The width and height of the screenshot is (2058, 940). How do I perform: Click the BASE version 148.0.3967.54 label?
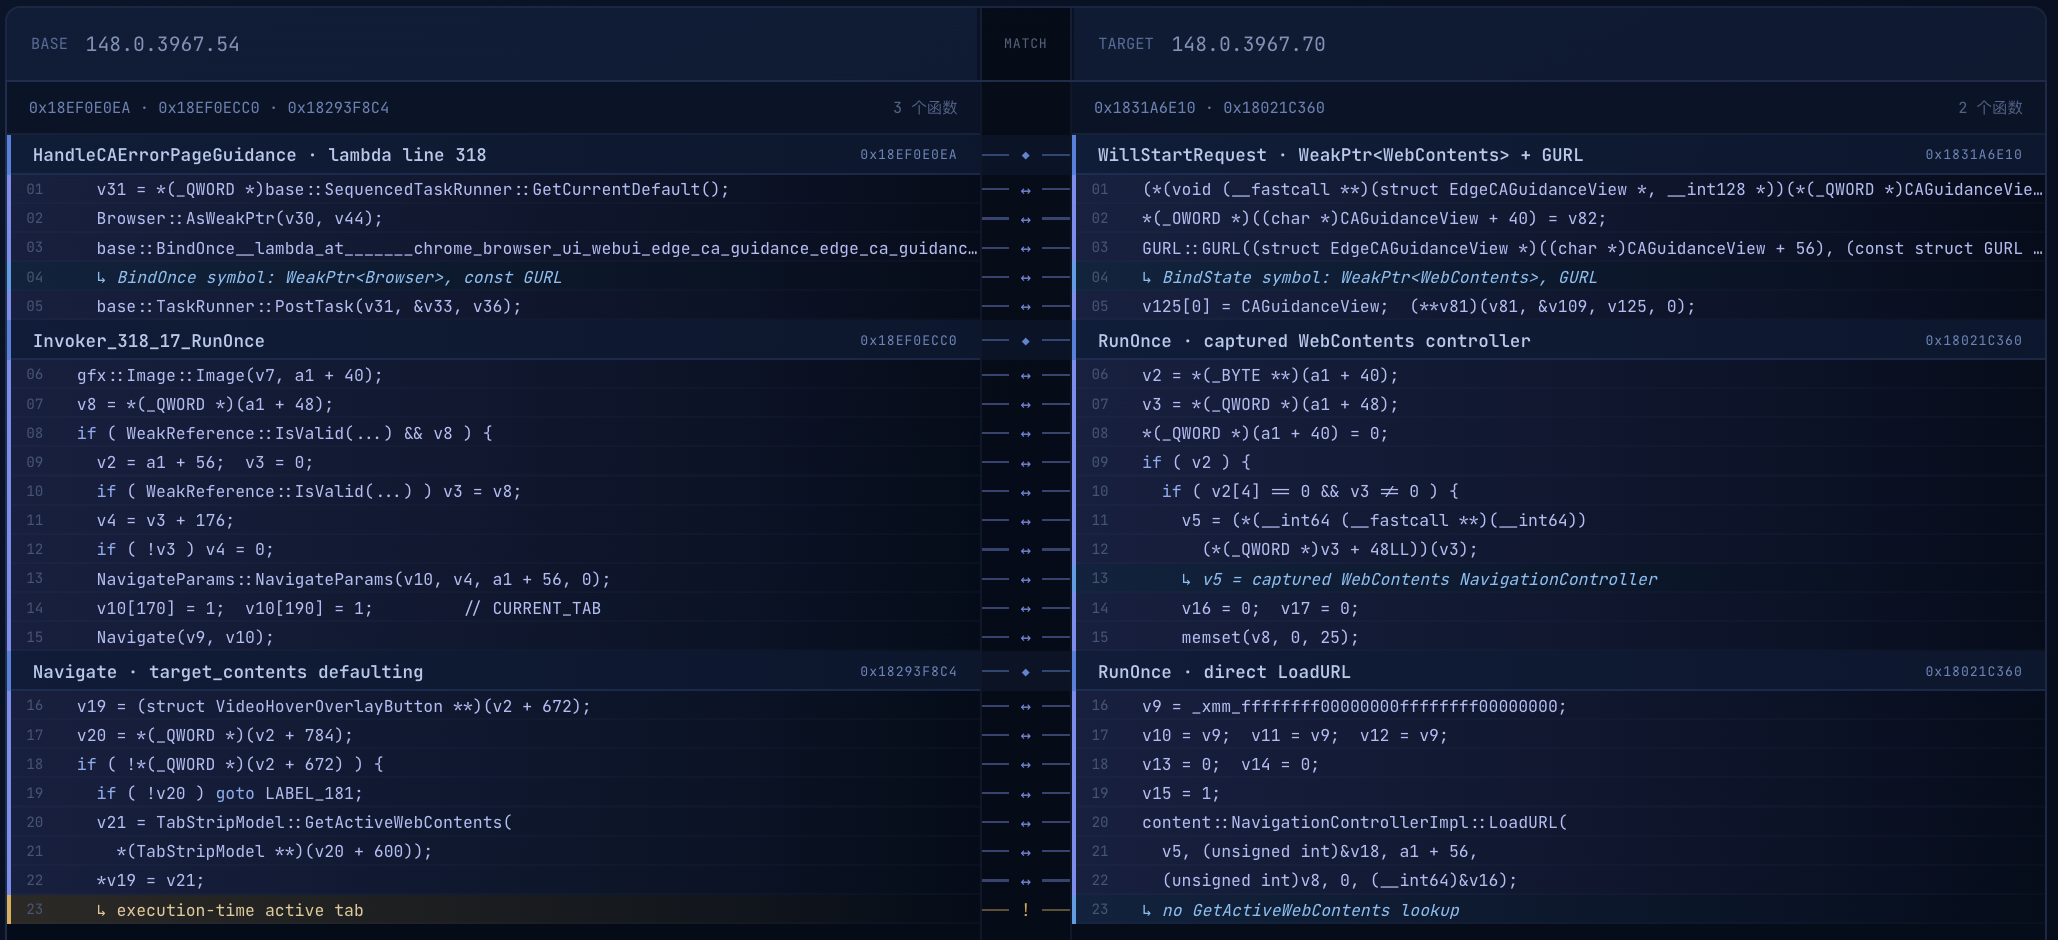coord(162,44)
